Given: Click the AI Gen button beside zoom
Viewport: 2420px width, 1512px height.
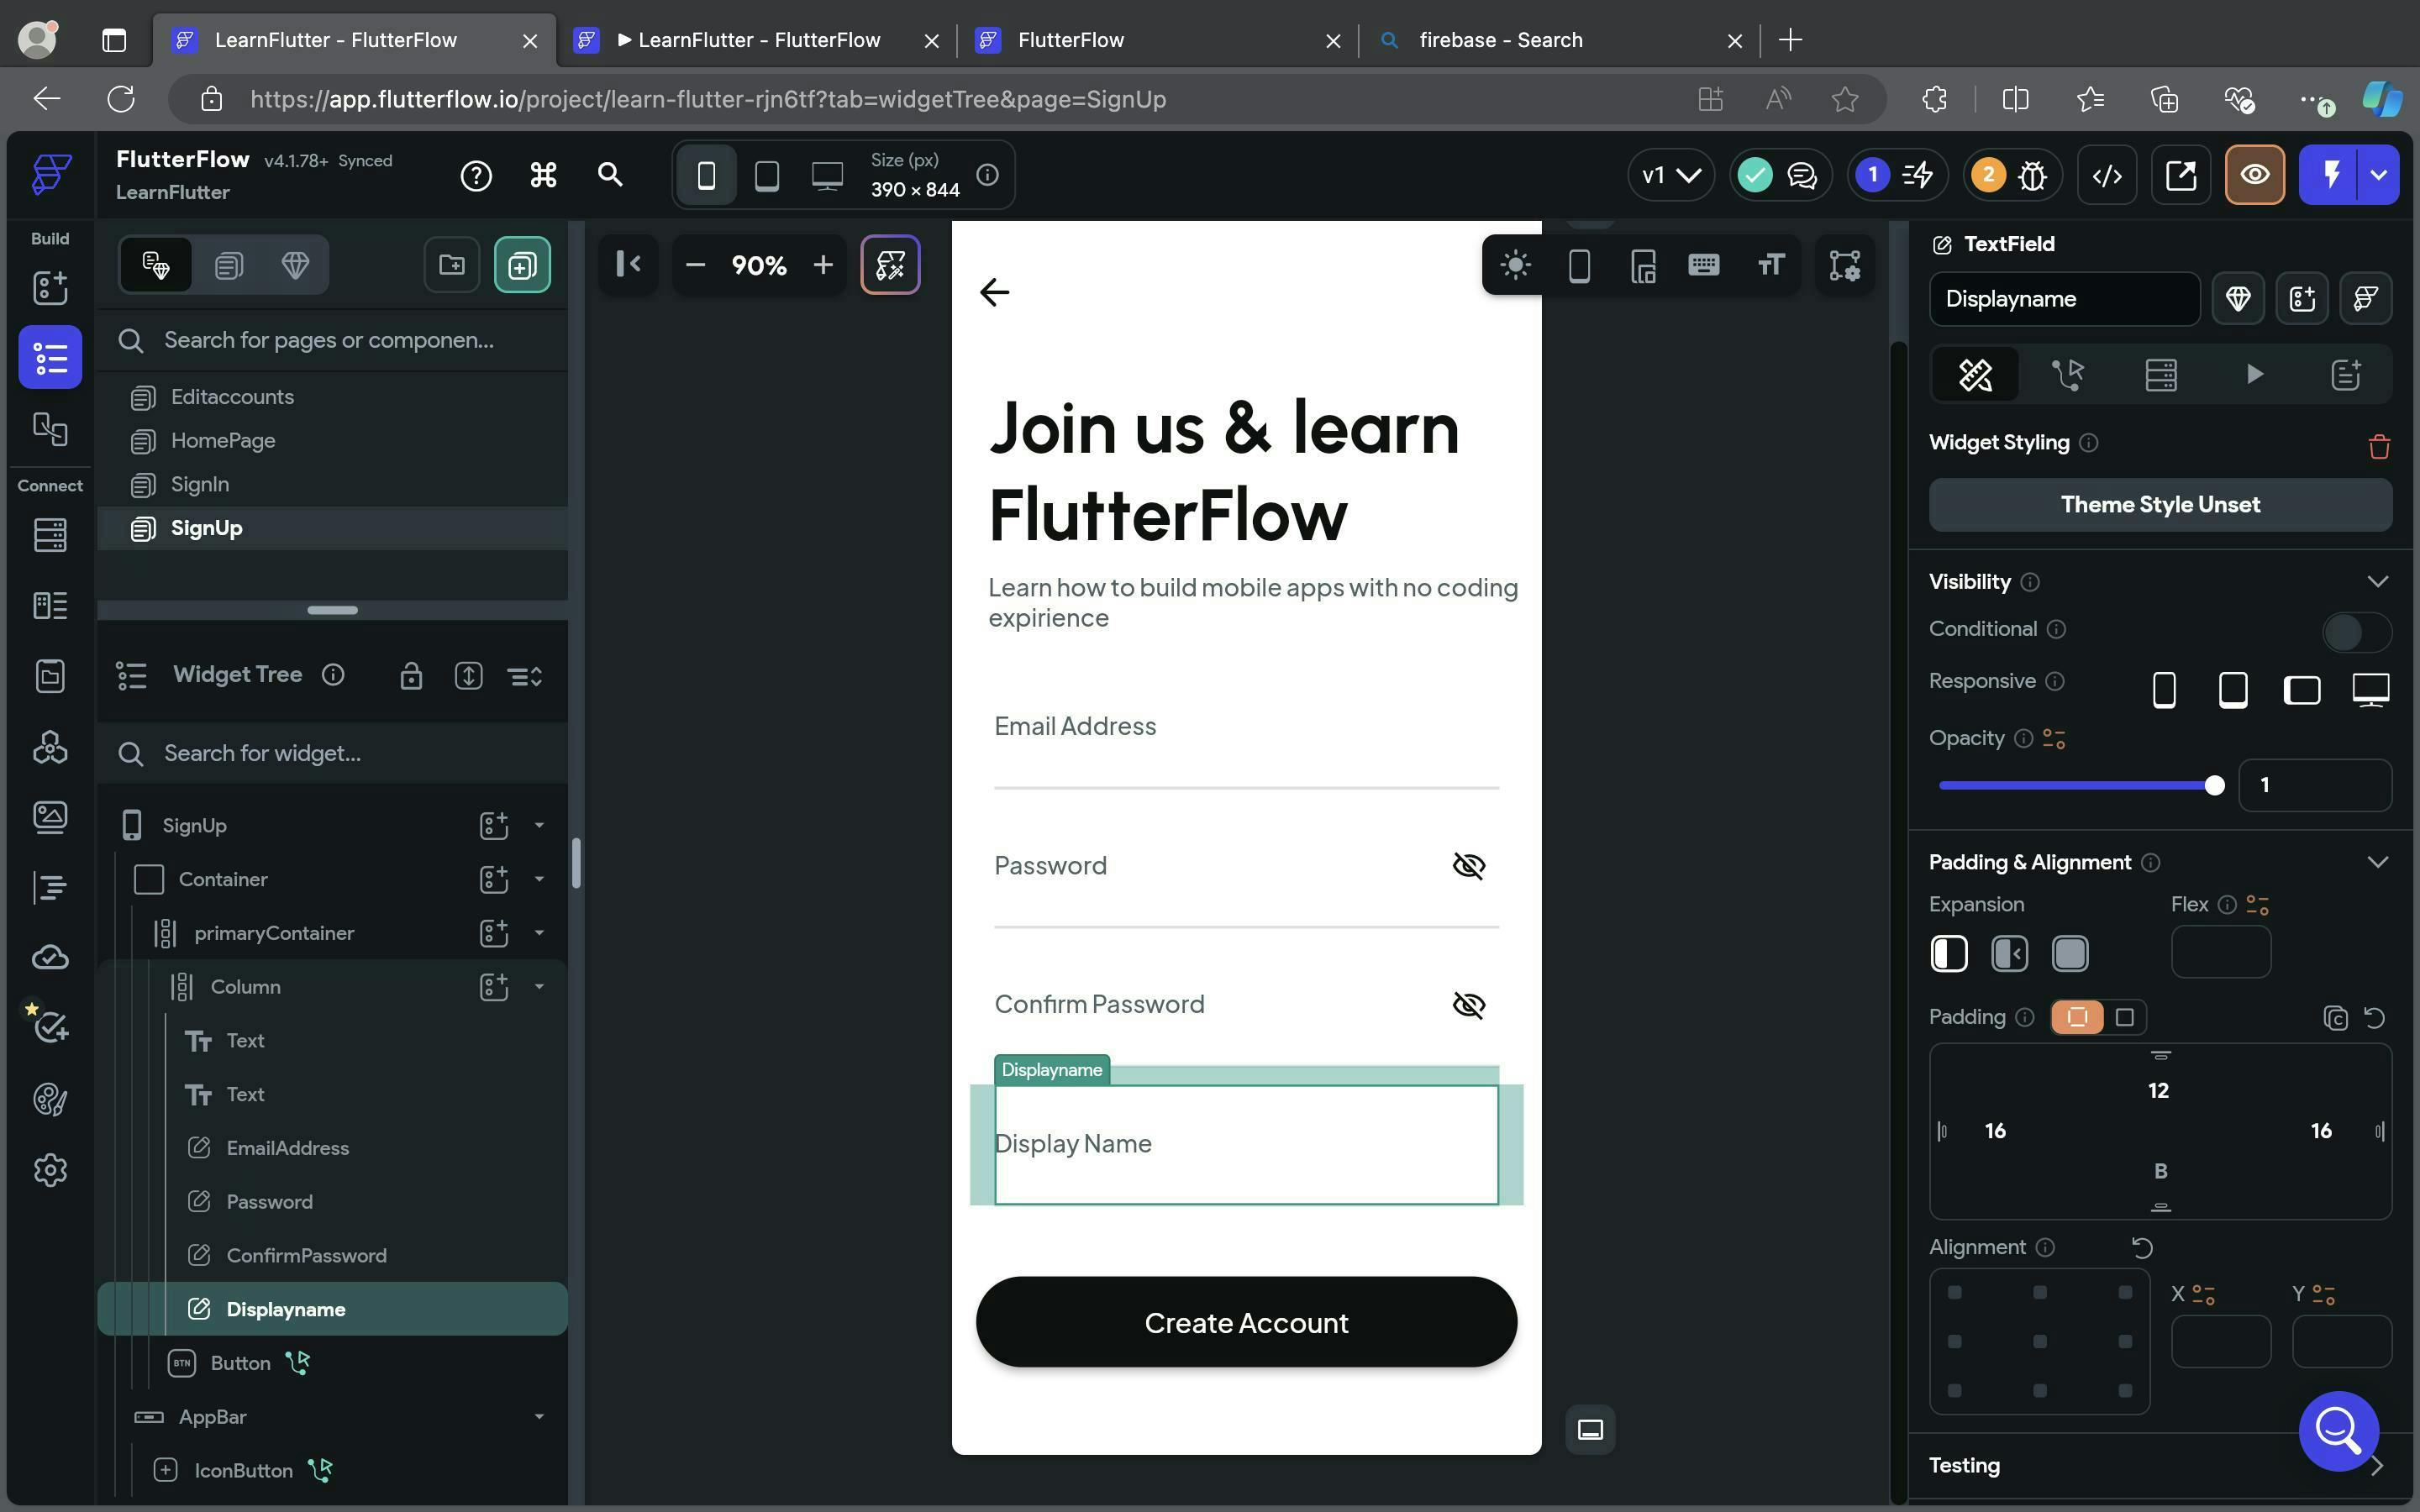Looking at the screenshot, I should (890, 265).
